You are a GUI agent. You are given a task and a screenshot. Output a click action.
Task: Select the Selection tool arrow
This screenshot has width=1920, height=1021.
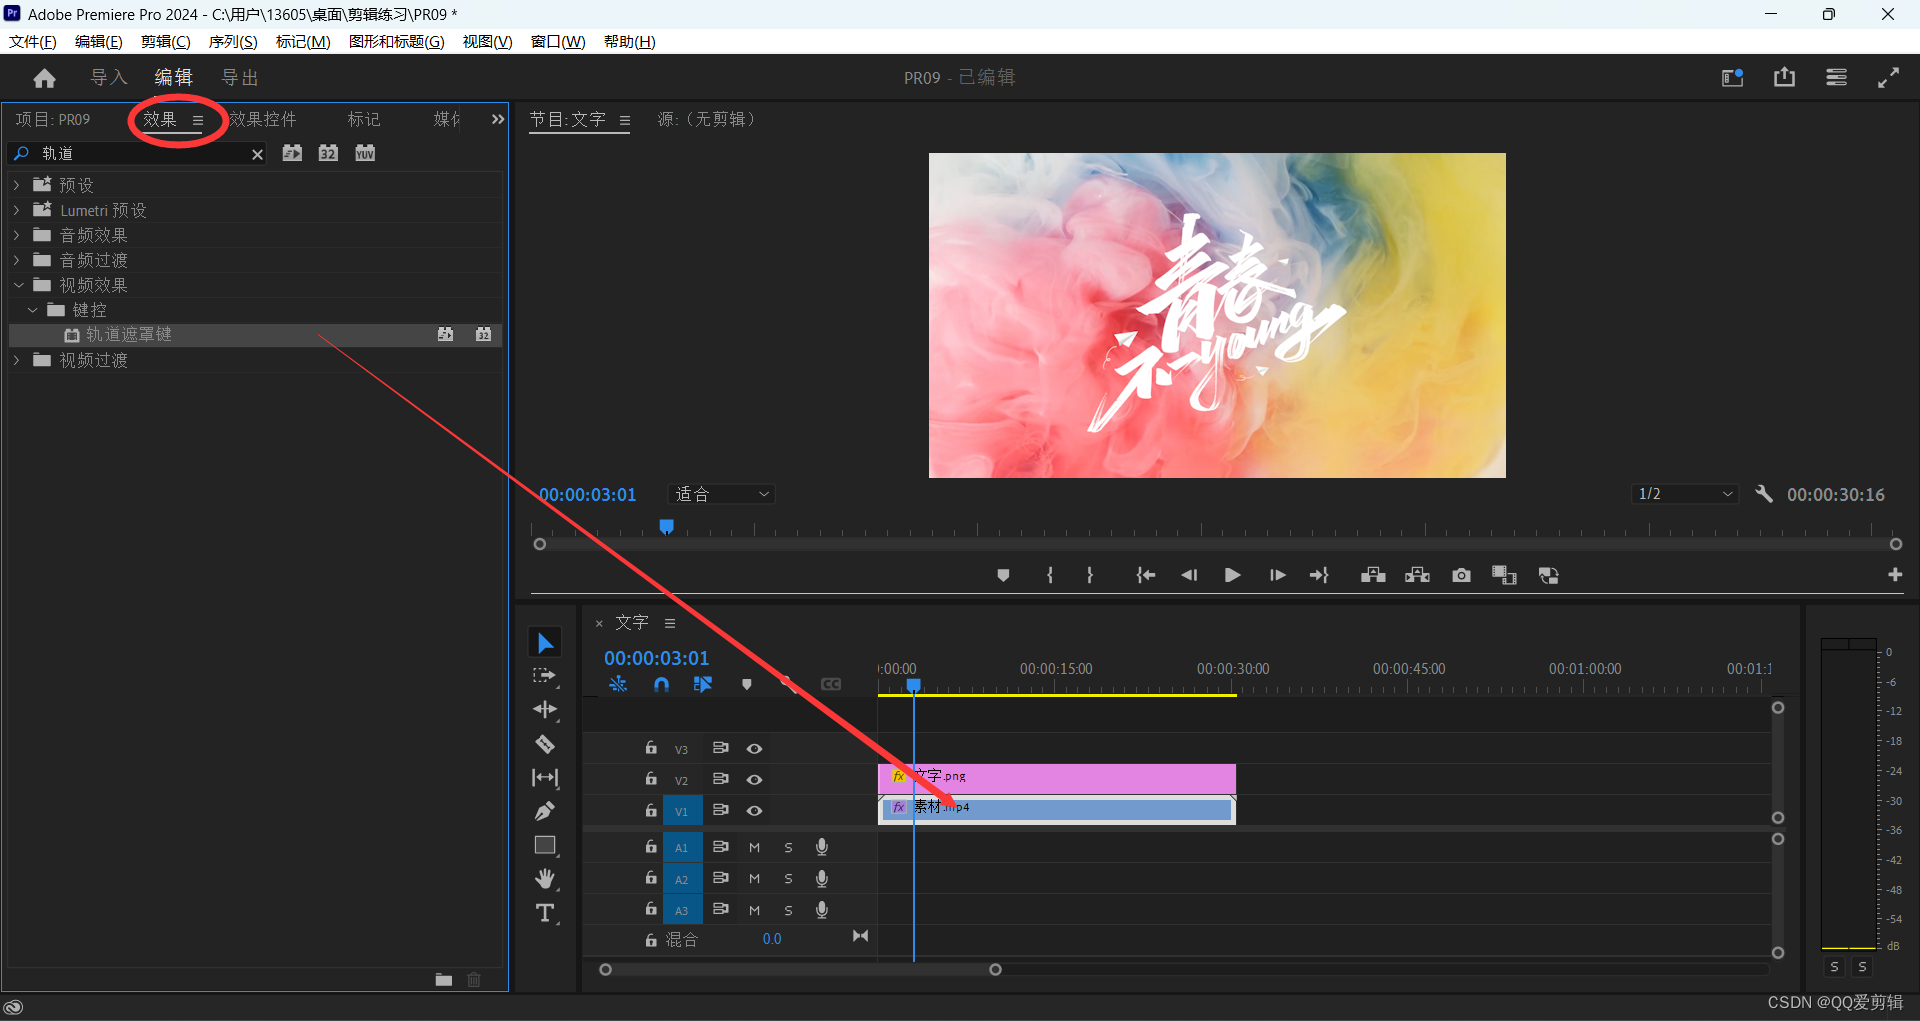coord(545,643)
